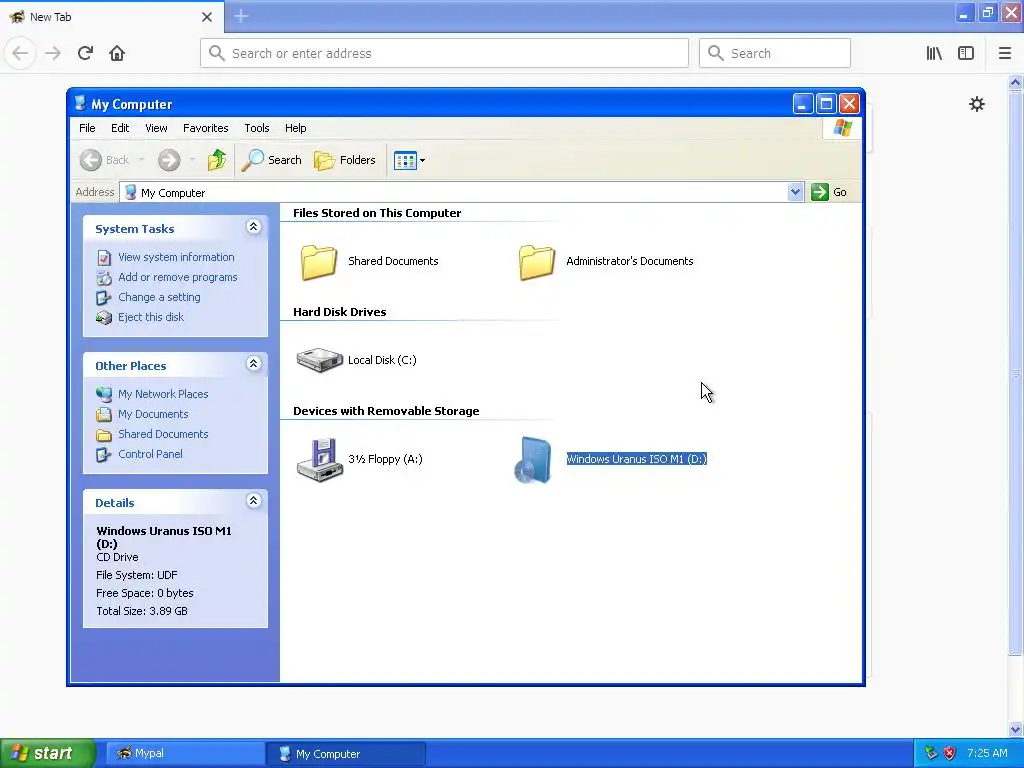Select the Windows Uranus ISO M1 CD icon

[533, 460]
